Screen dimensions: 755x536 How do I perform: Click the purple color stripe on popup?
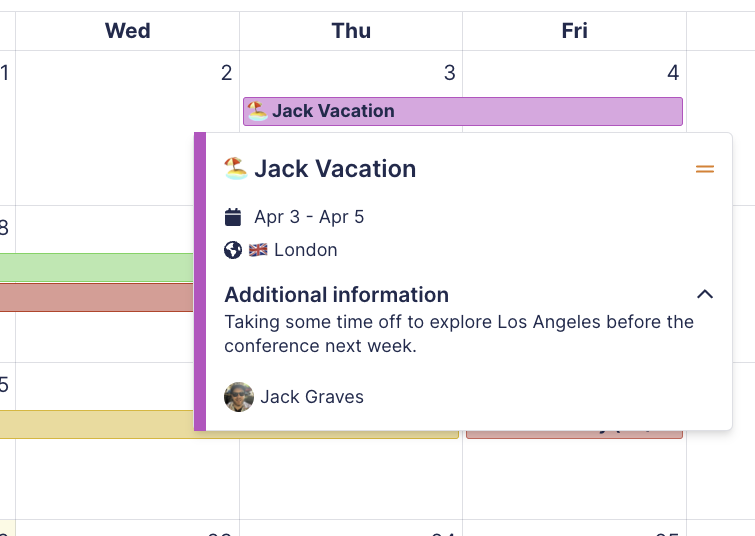coord(200,282)
